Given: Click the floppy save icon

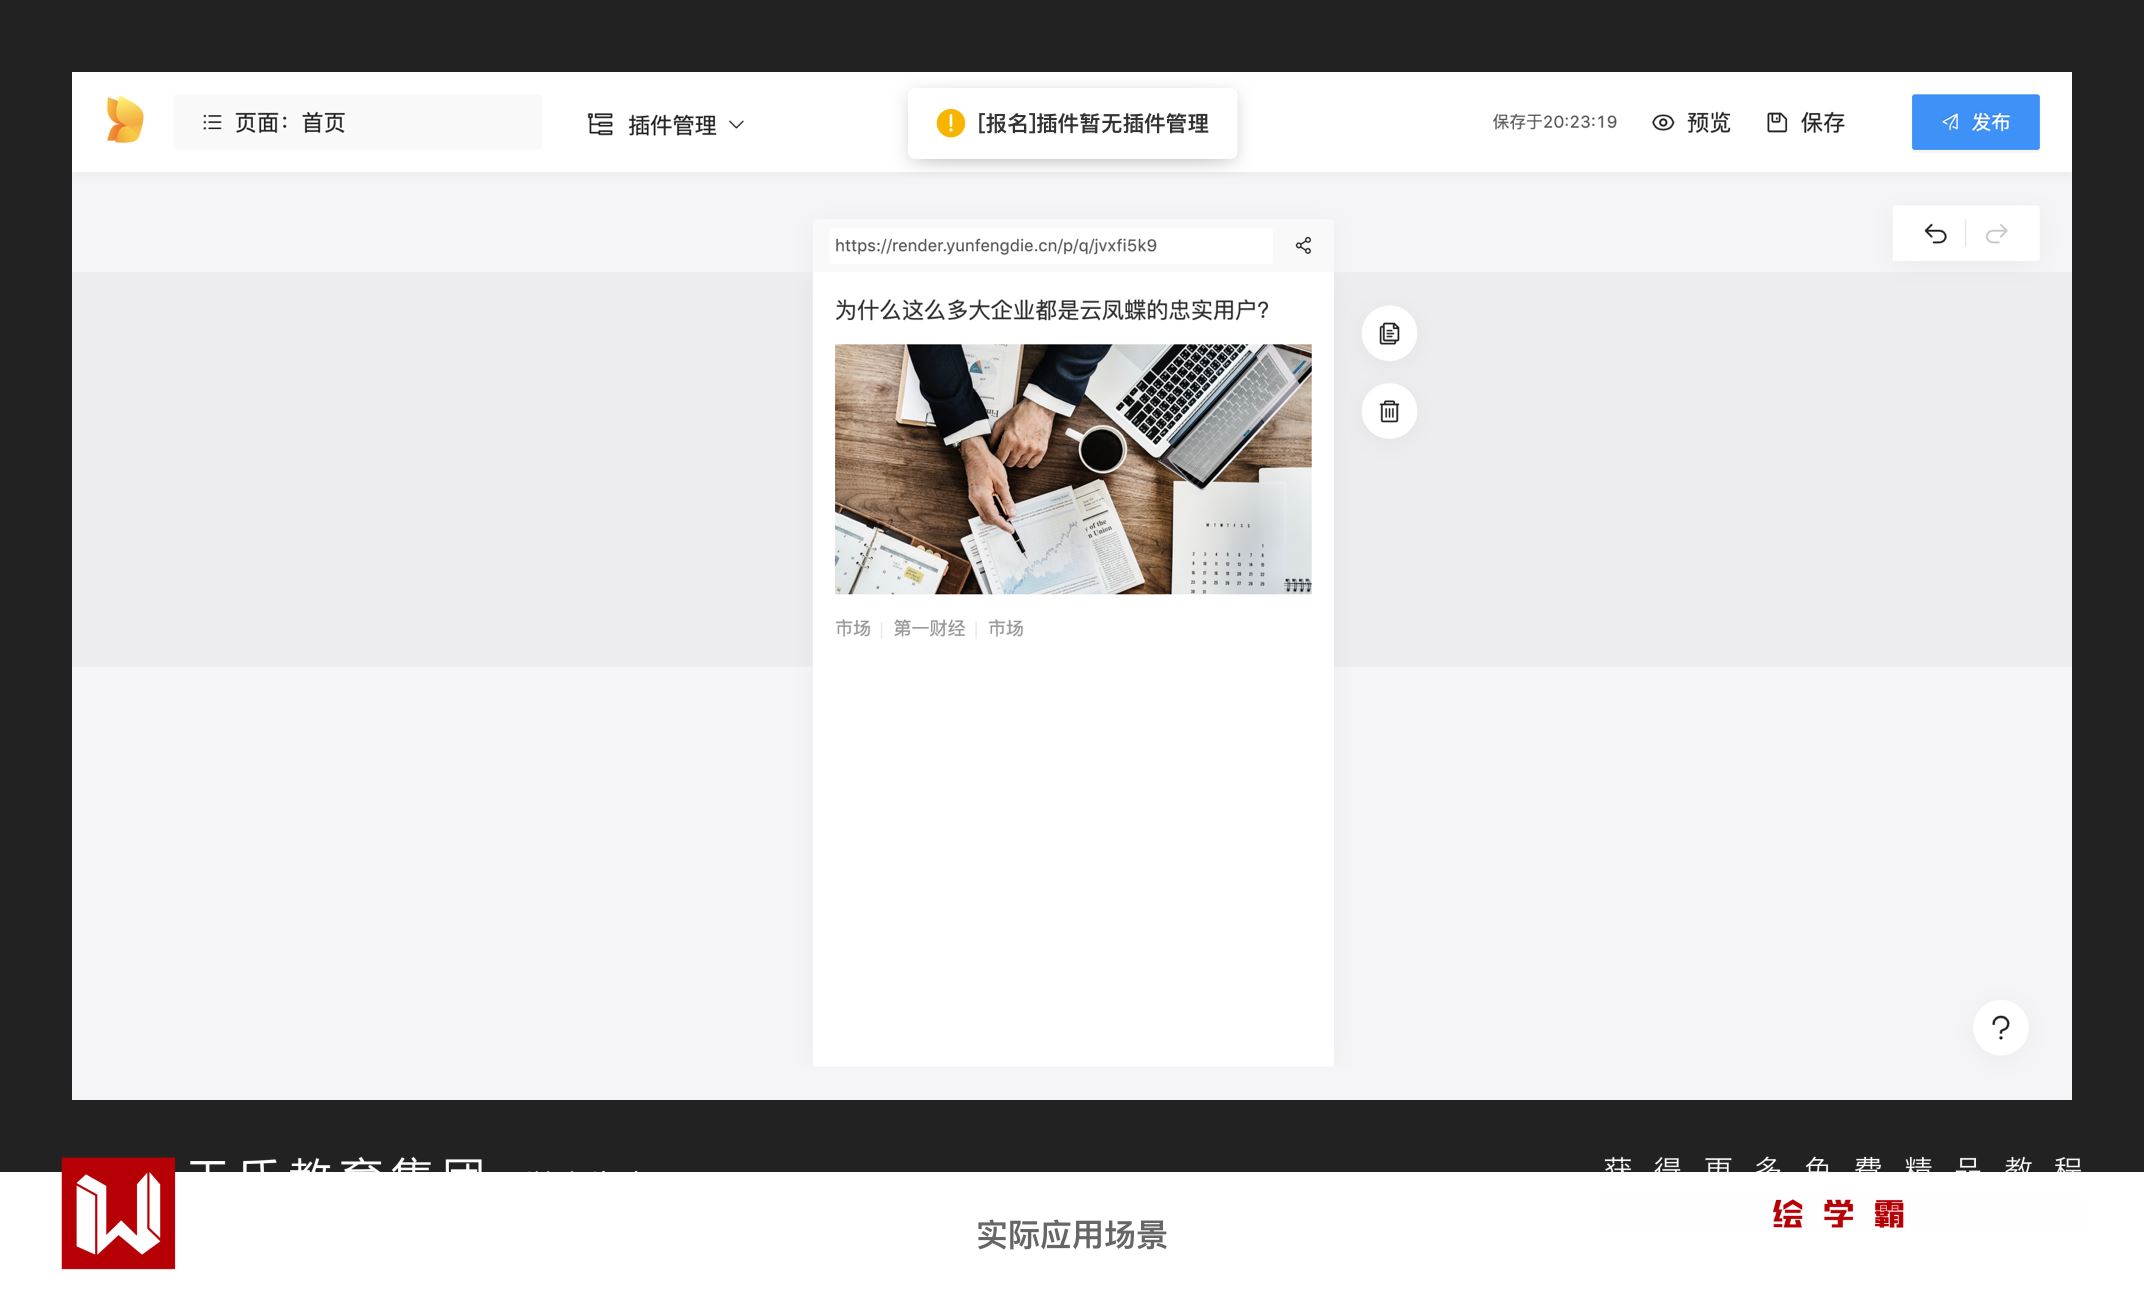Looking at the screenshot, I should 1777,123.
